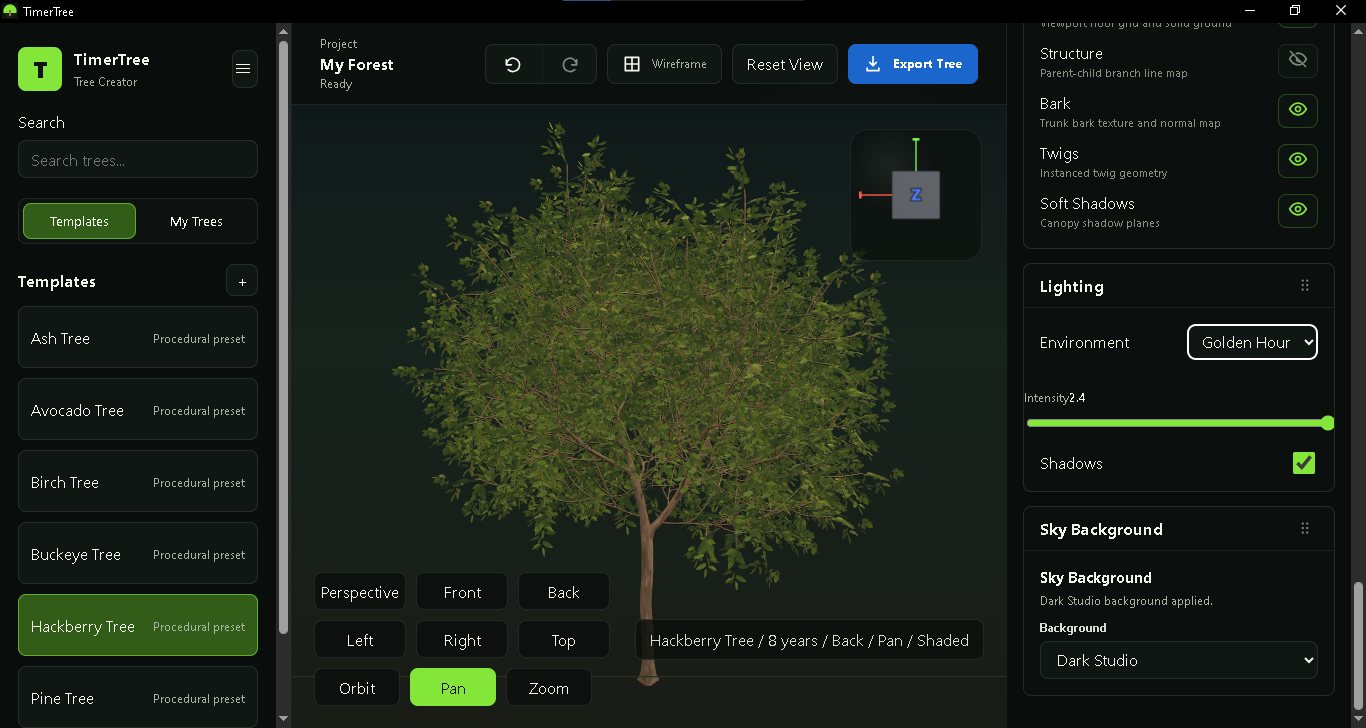
Task: Toggle Soft Shadows visibility
Action: click(1298, 210)
